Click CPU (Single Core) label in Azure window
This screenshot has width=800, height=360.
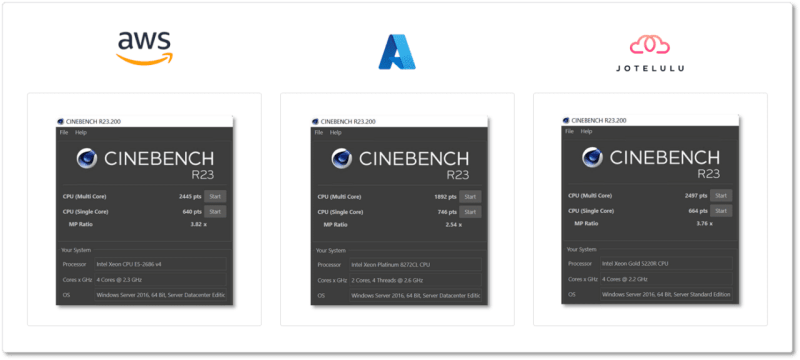[x=340, y=212]
